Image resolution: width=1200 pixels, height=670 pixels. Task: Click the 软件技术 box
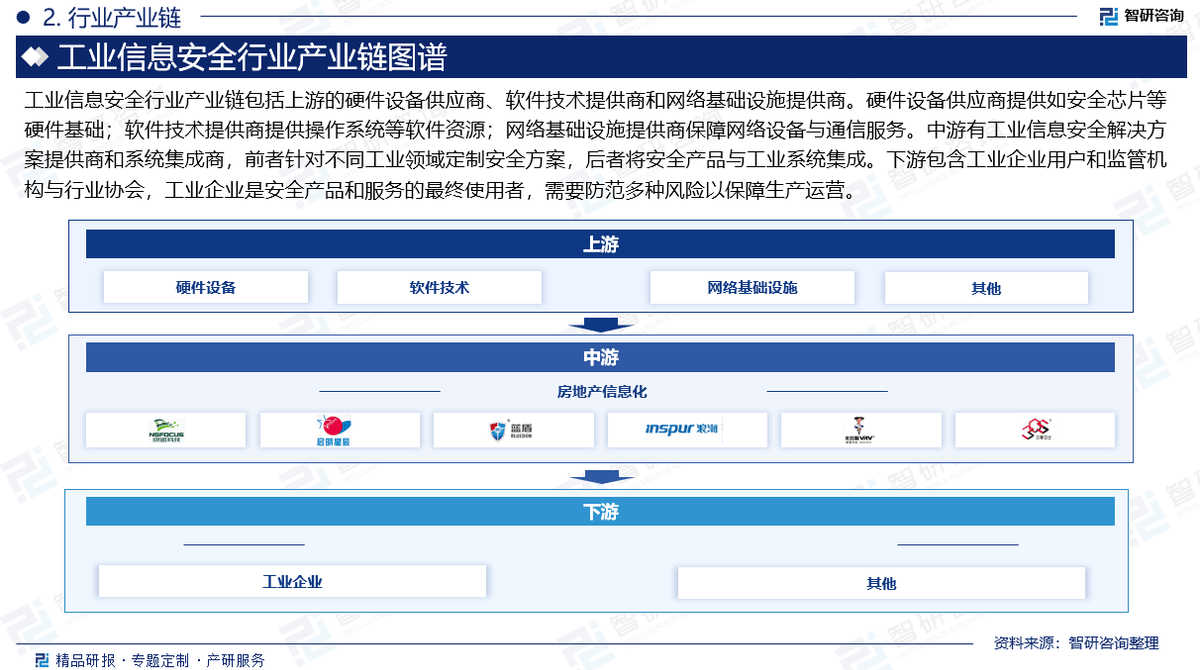coord(439,288)
